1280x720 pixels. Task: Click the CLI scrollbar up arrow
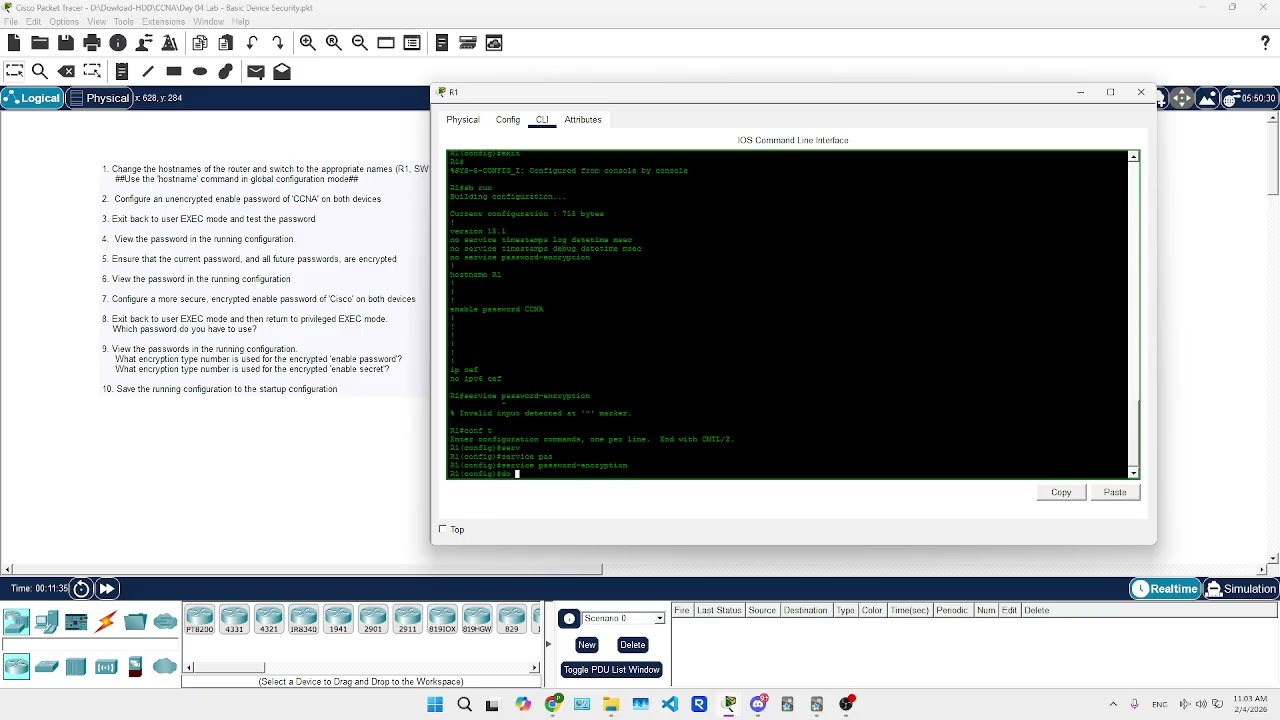pyautogui.click(x=1133, y=156)
